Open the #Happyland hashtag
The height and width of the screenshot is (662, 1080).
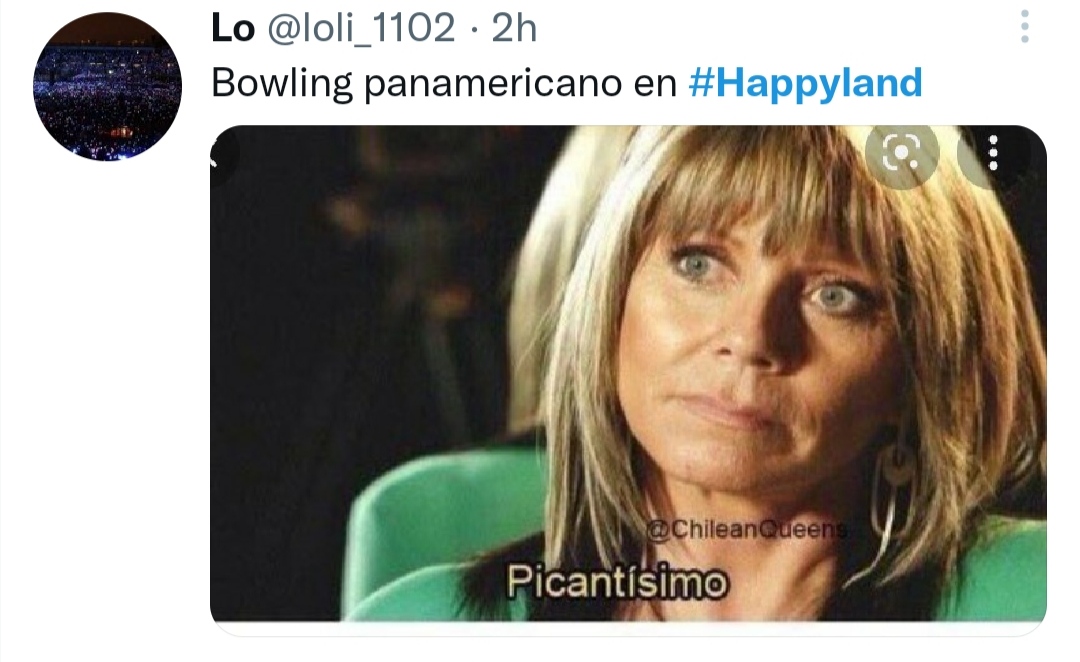click(x=805, y=83)
